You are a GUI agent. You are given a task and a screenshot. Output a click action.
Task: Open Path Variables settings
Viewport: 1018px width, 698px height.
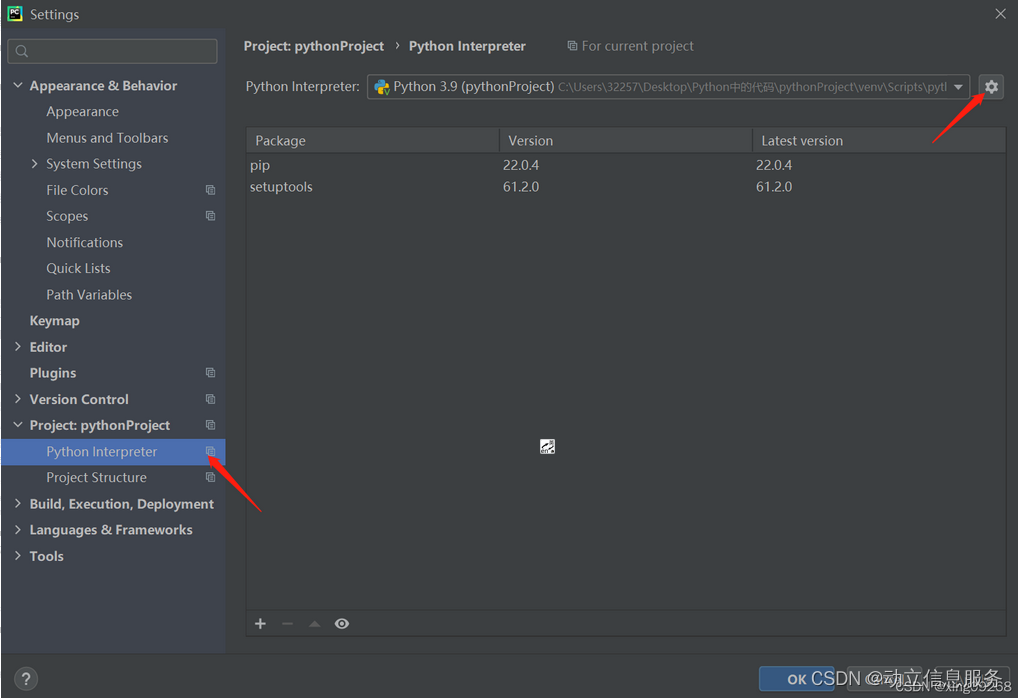[89, 295]
